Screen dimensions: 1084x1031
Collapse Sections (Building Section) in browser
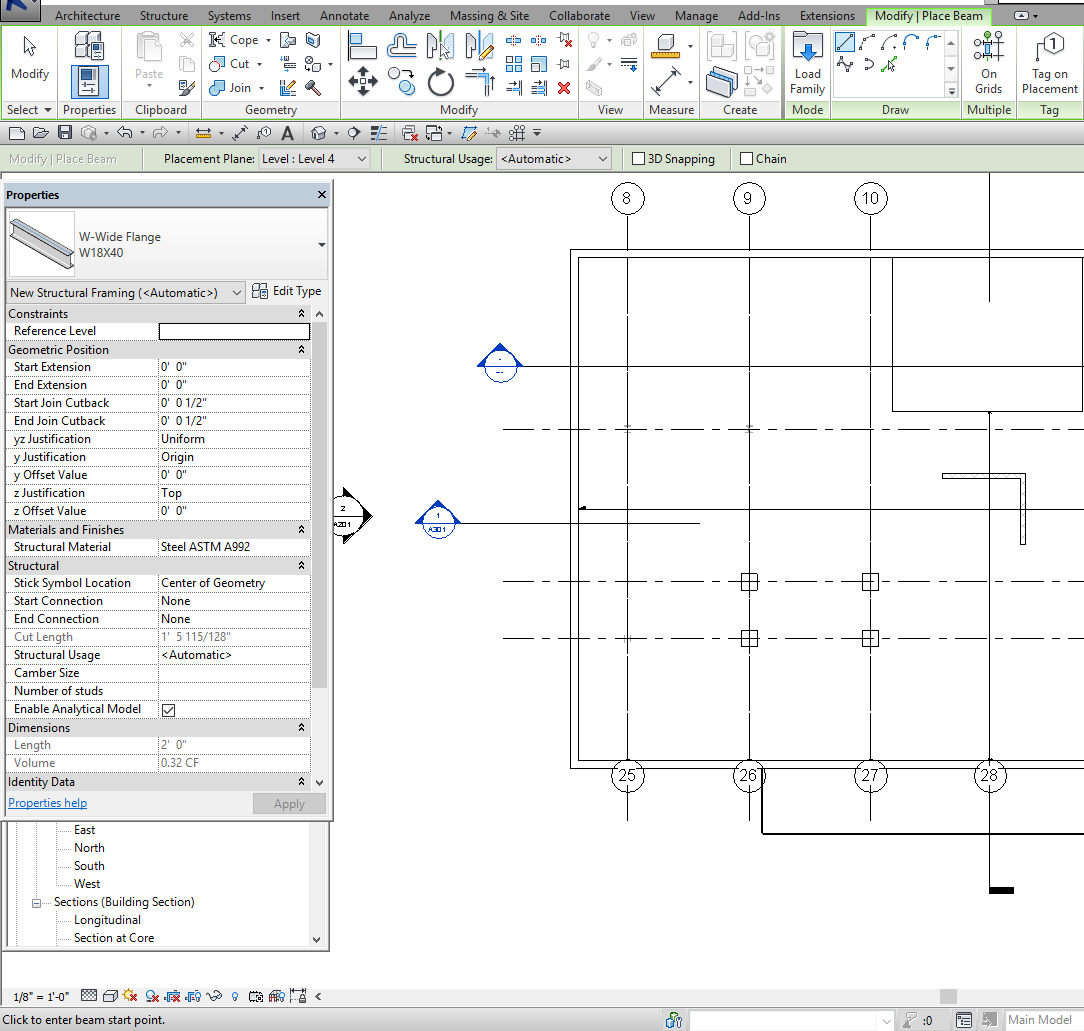[35, 901]
